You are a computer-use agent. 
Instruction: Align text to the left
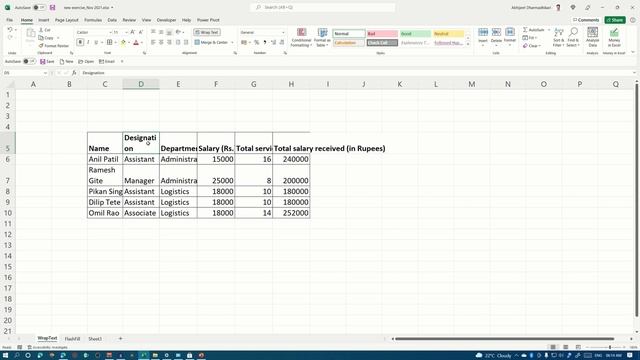tap(153, 42)
